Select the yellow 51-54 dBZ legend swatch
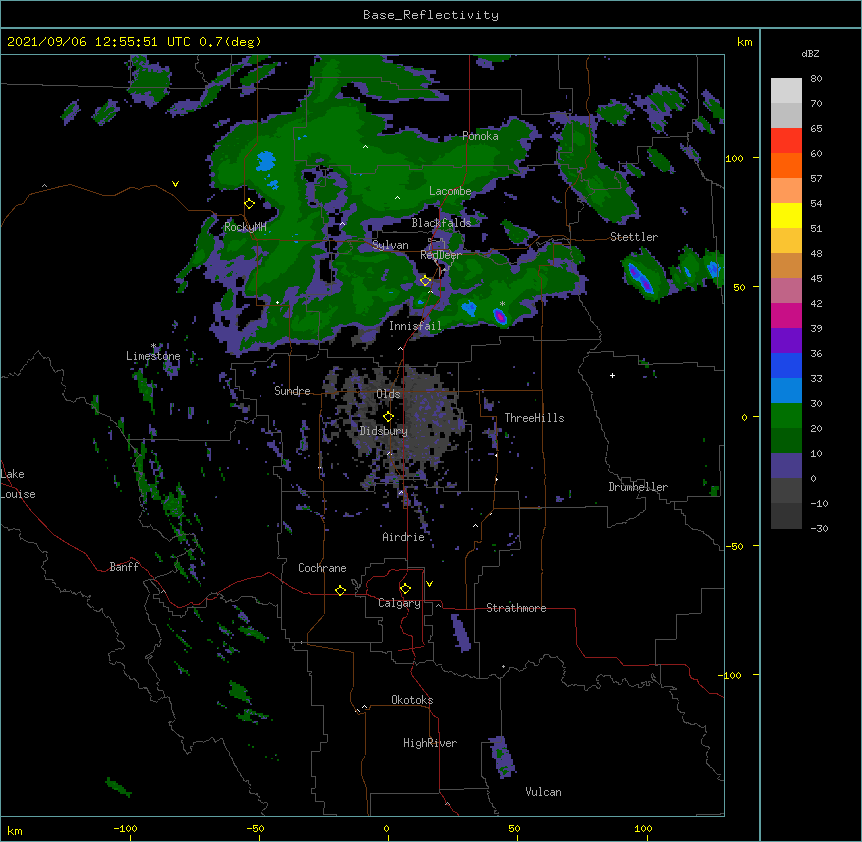The width and height of the screenshot is (862, 842). (786, 215)
